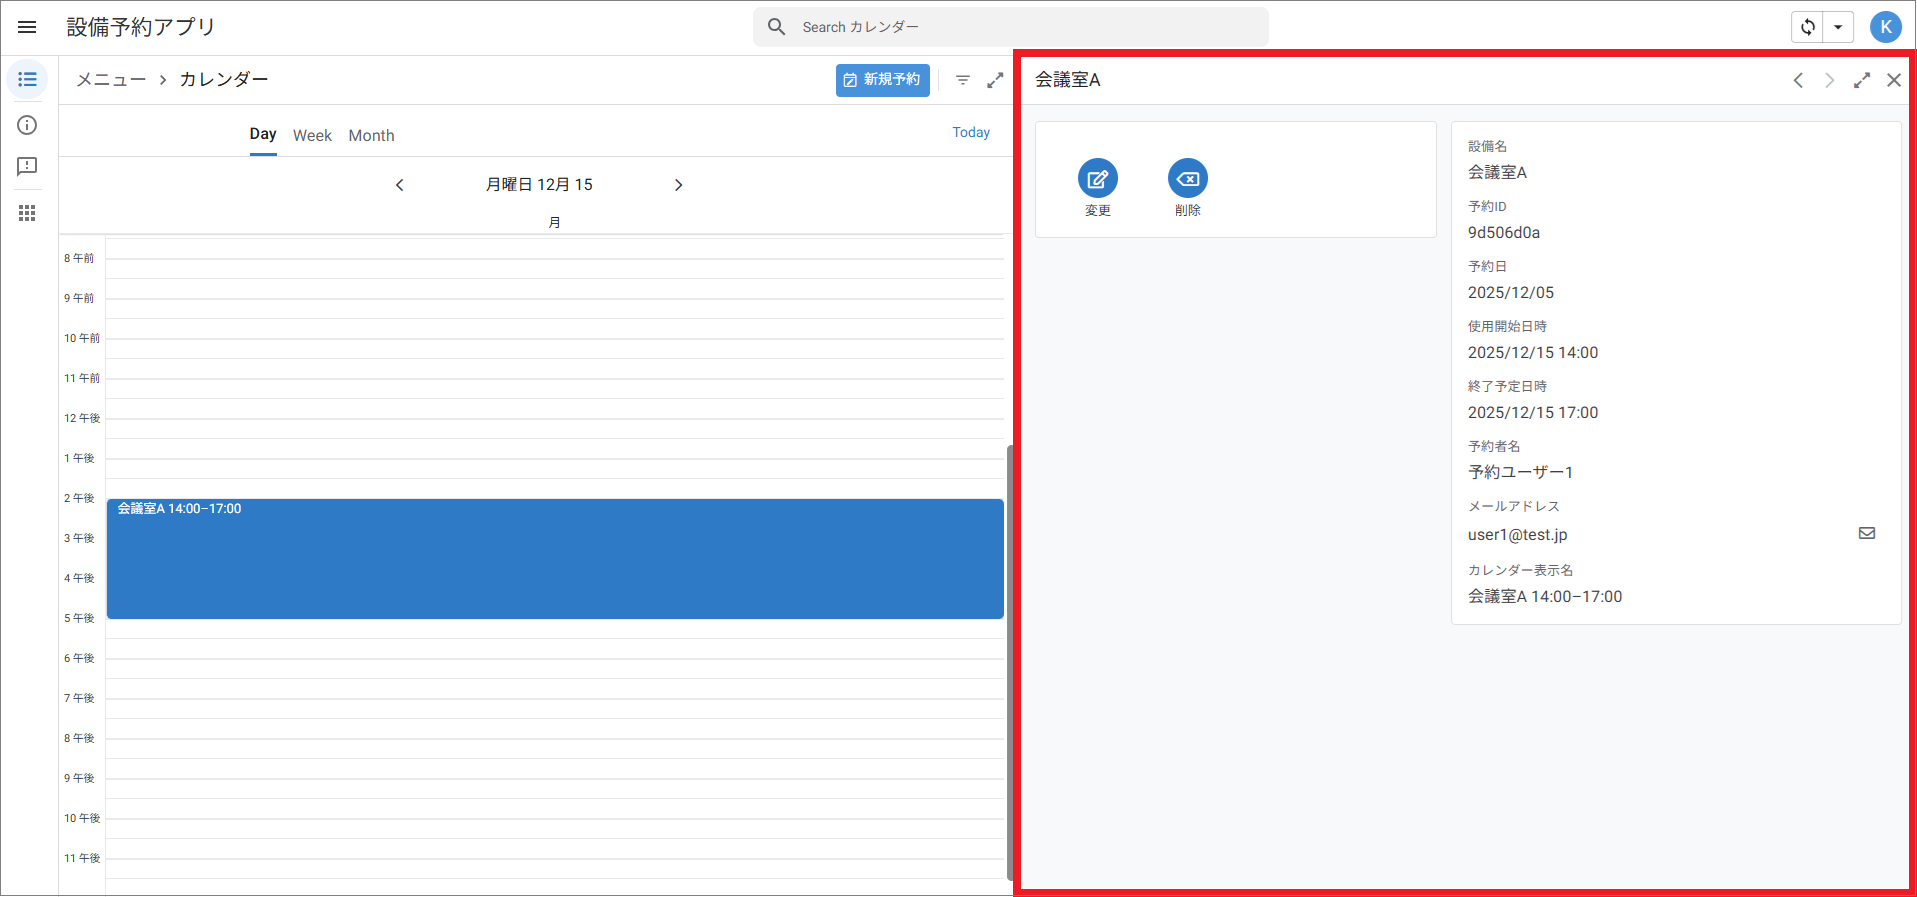Click the Search カレンダー input field

tap(1011, 27)
